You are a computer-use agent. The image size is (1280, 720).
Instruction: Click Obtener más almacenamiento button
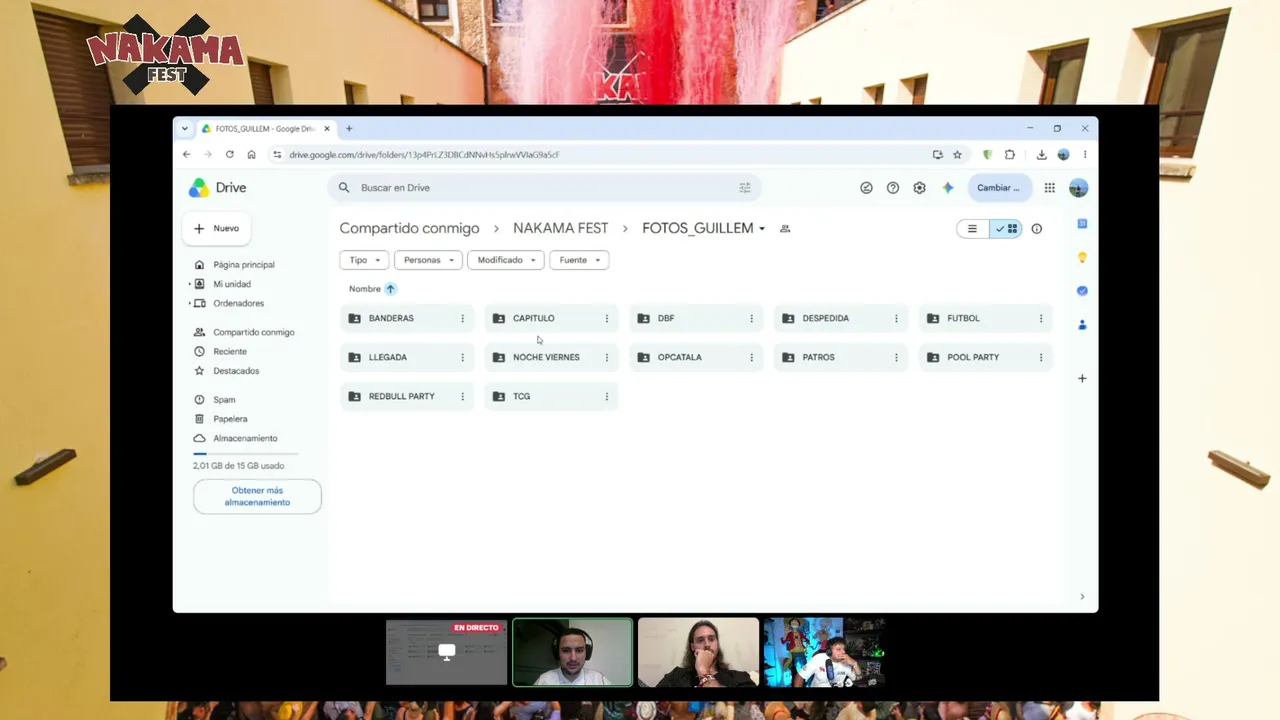click(x=257, y=497)
